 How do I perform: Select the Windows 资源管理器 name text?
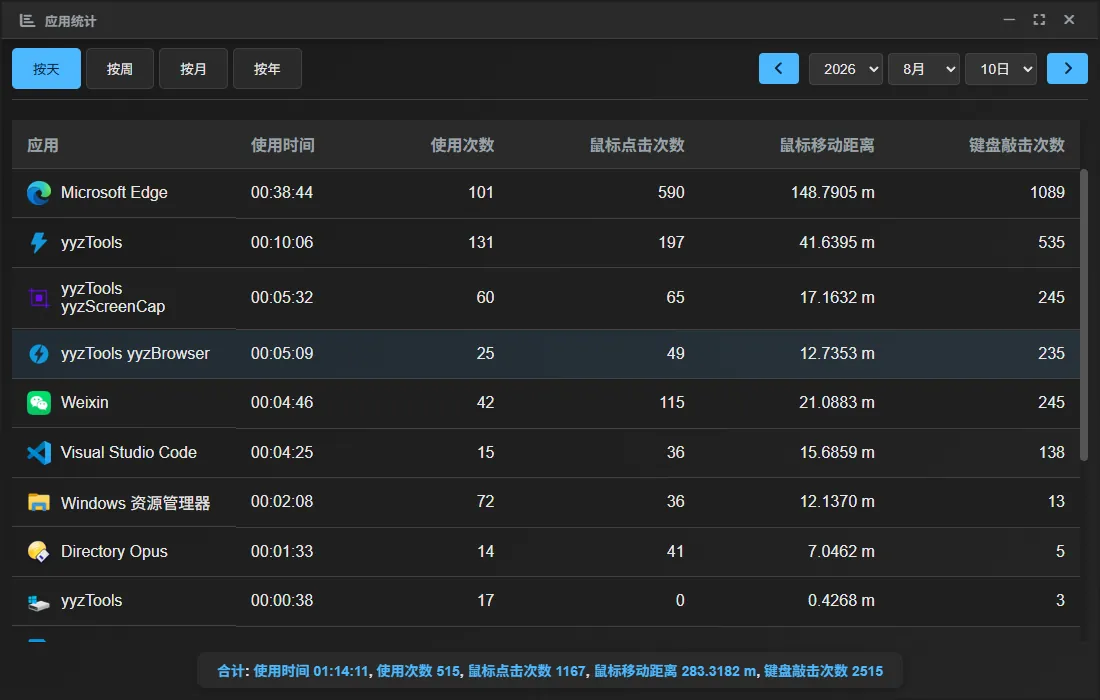135,503
